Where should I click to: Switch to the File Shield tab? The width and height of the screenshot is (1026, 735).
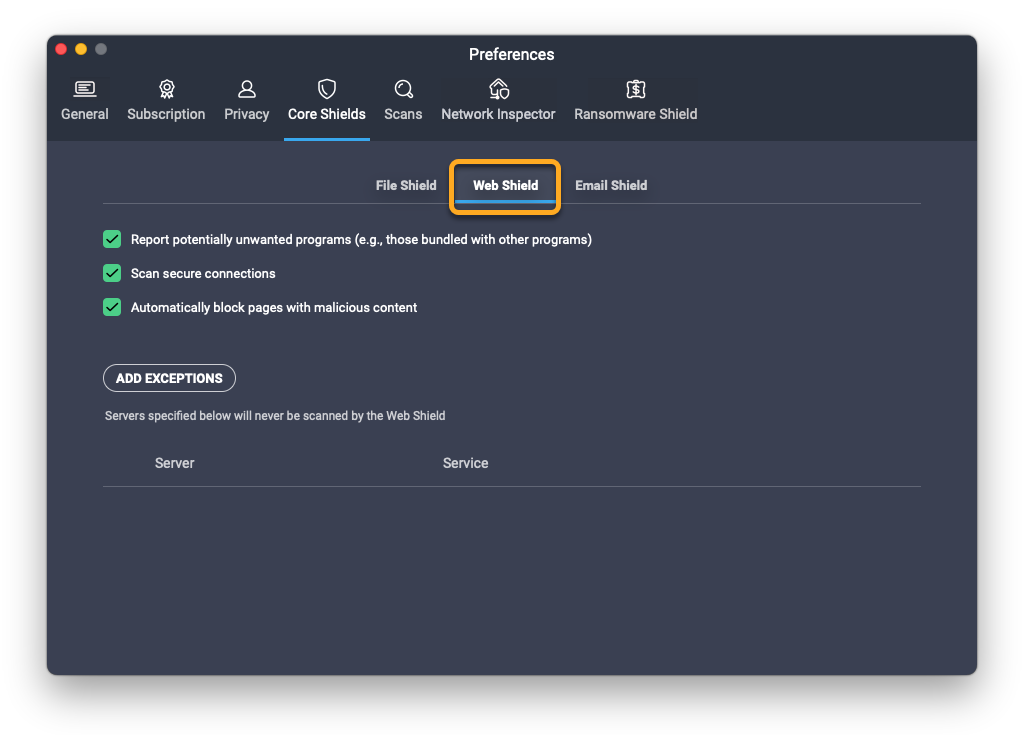tap(406, 185)
